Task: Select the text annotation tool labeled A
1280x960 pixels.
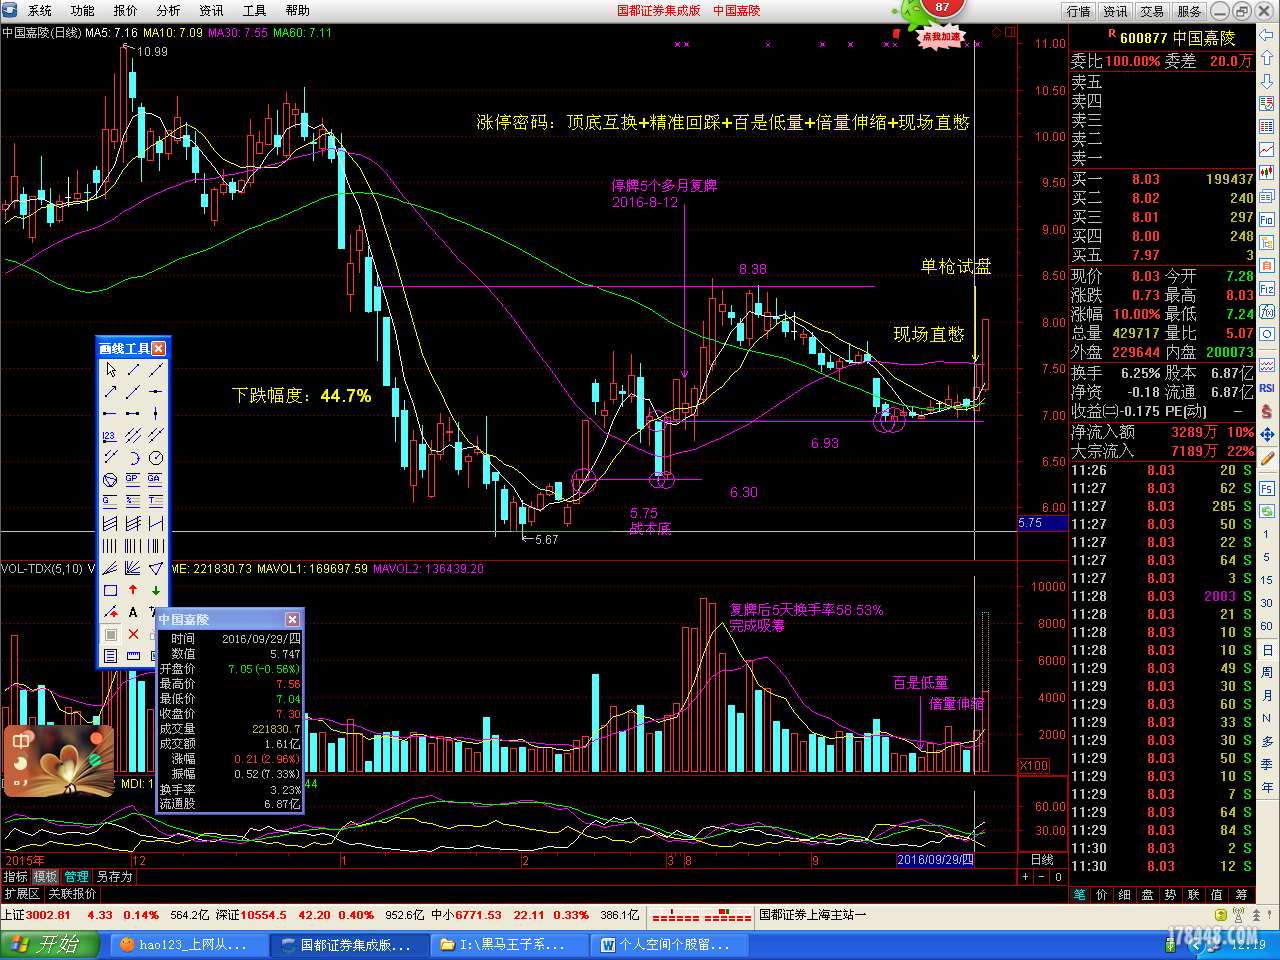Action: coord(133,612)
